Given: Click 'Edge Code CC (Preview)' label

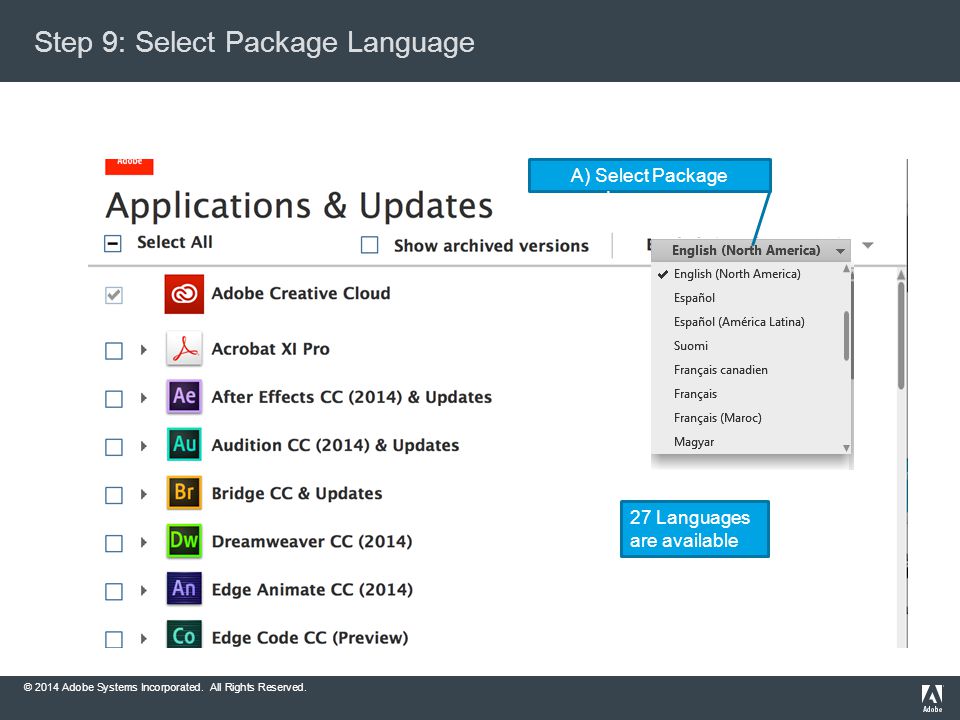Looking at the screenshot, I should [310, 638].
